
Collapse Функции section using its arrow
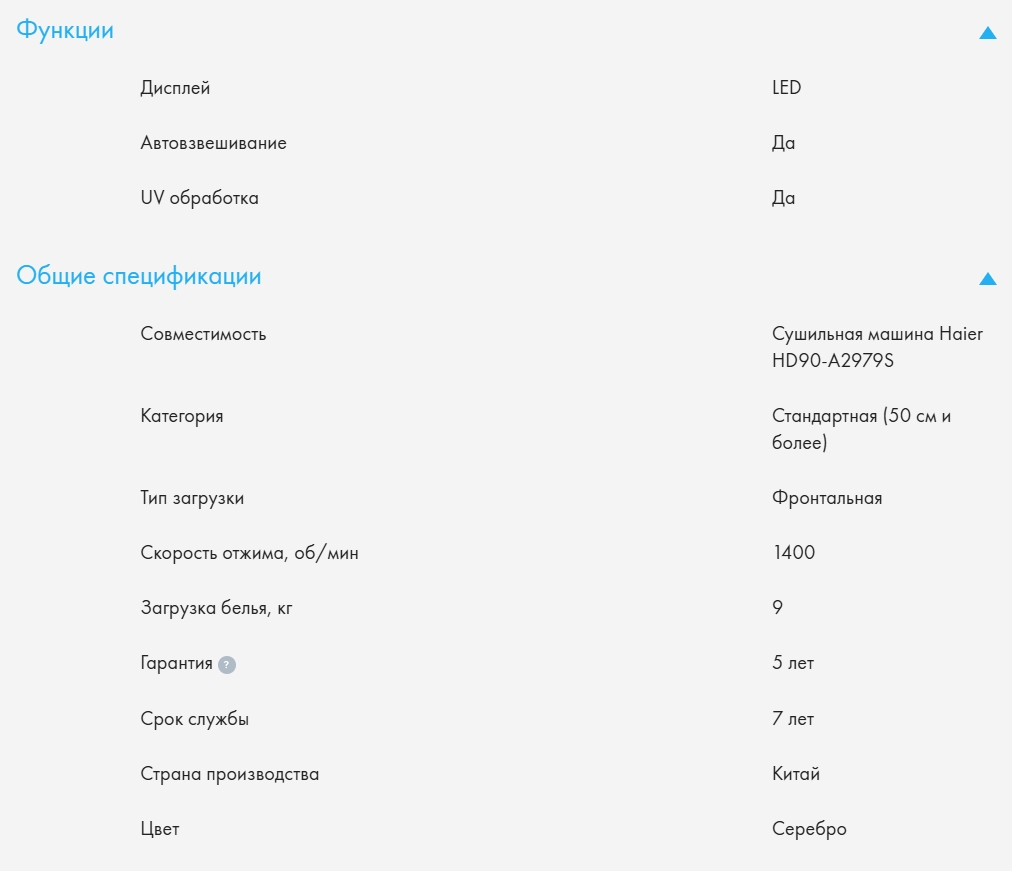click(988, 33)
